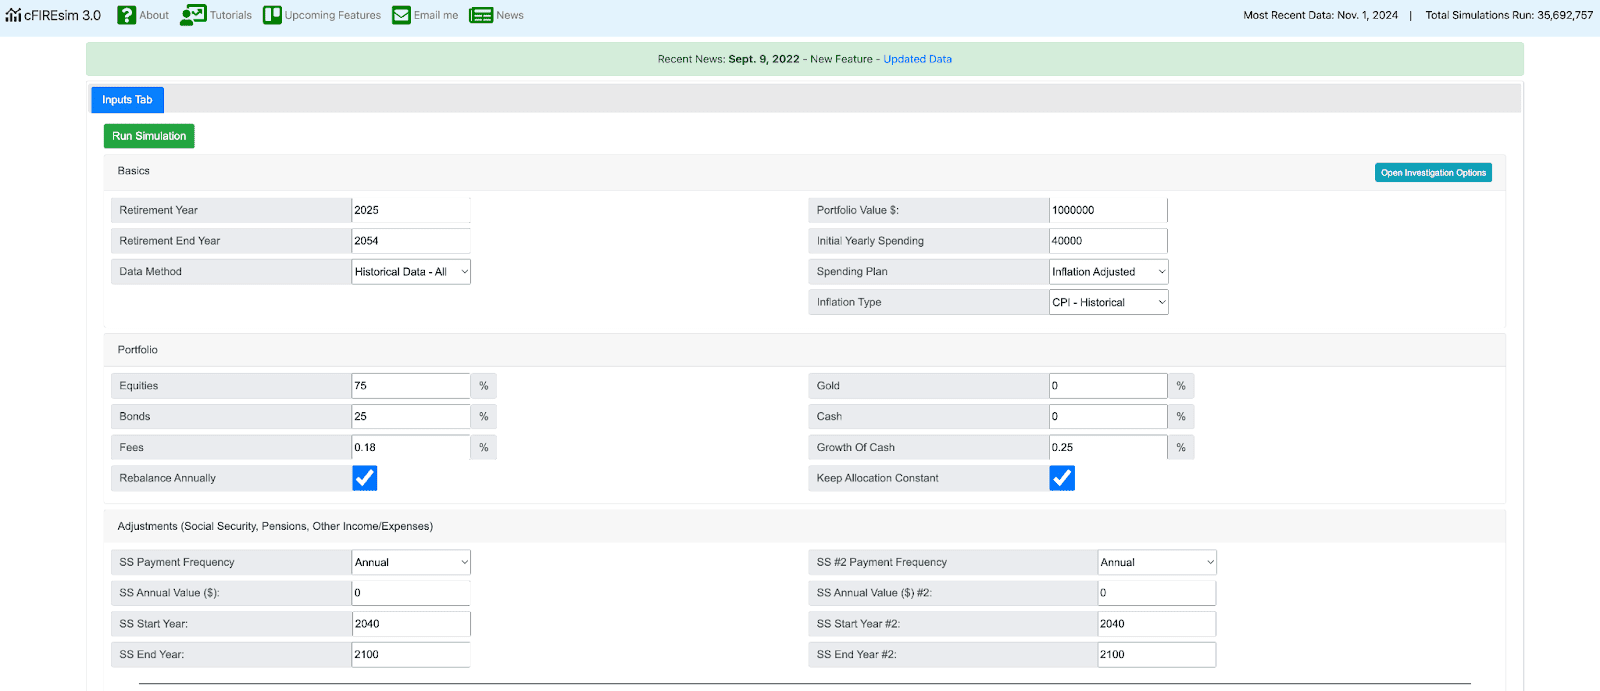Open the Tutorials menu item
Image resolution: width=1600 pixels, height=691 pixels.
click(x=231, y=15)
